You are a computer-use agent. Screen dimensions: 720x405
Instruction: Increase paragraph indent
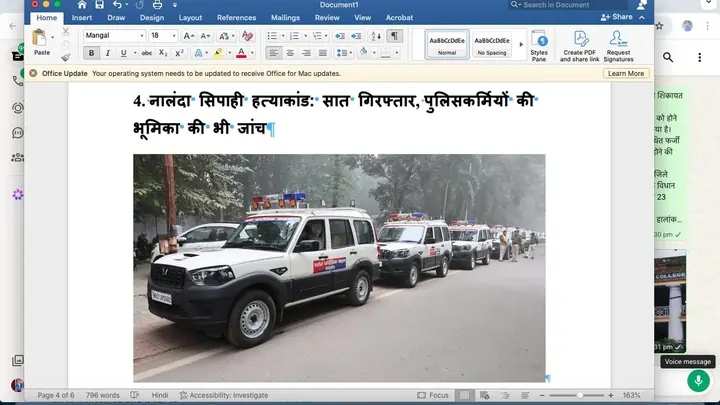[356, 36]
